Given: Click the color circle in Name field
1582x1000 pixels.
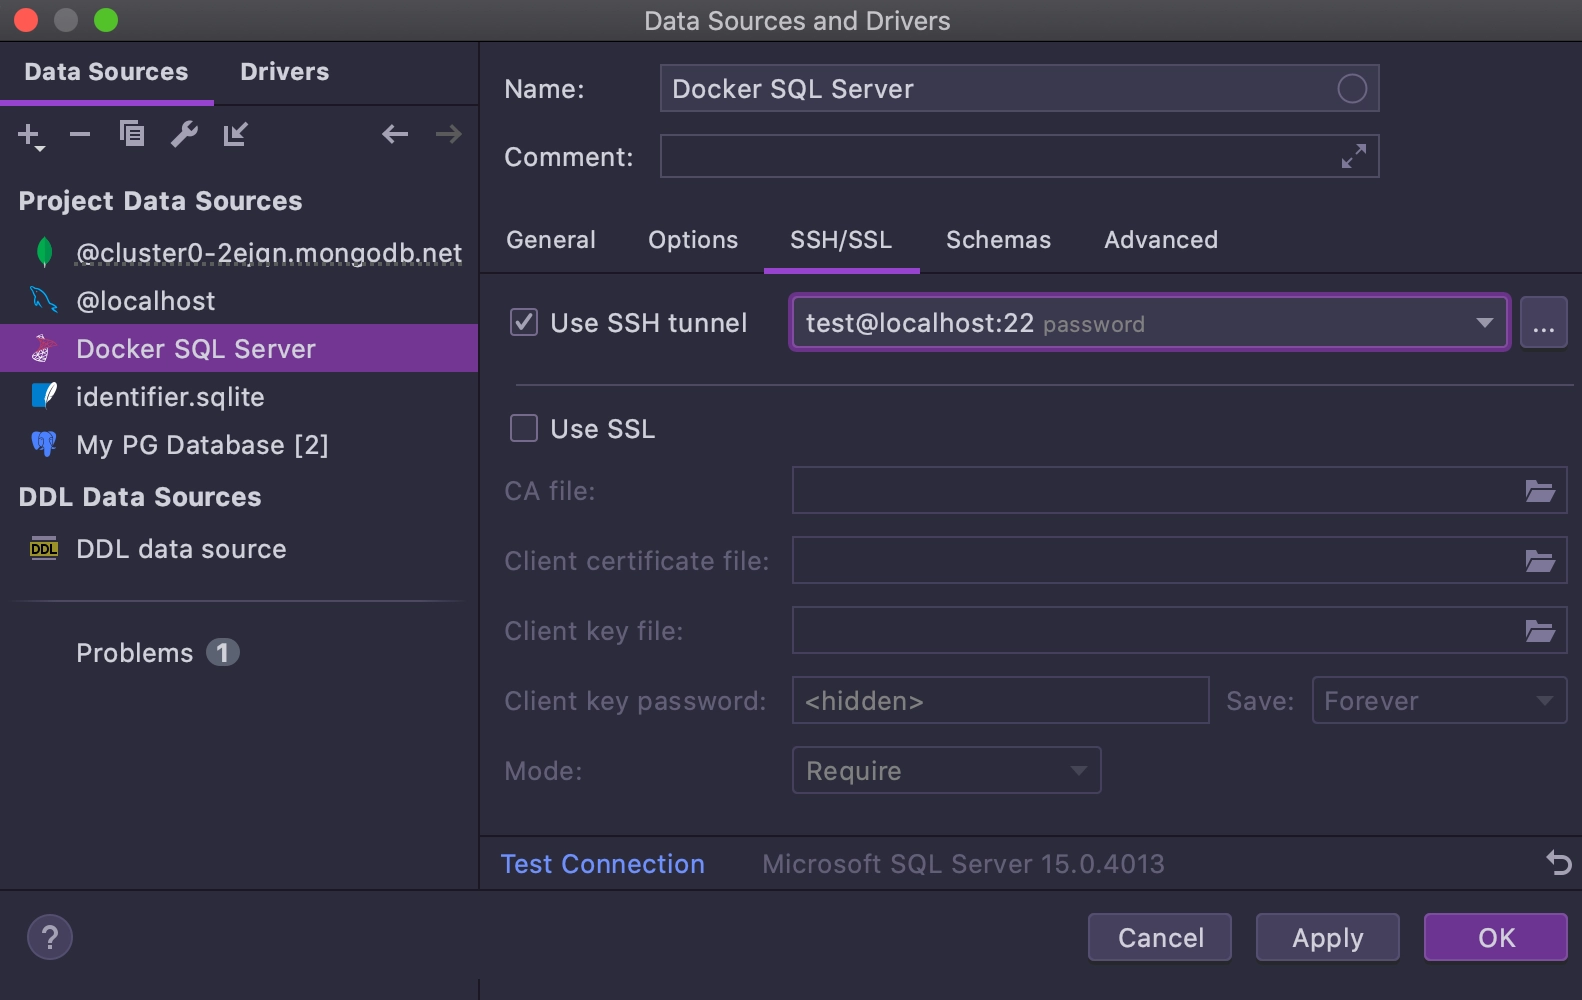Looking at the screenshot, I should [x=1352, y=89].
